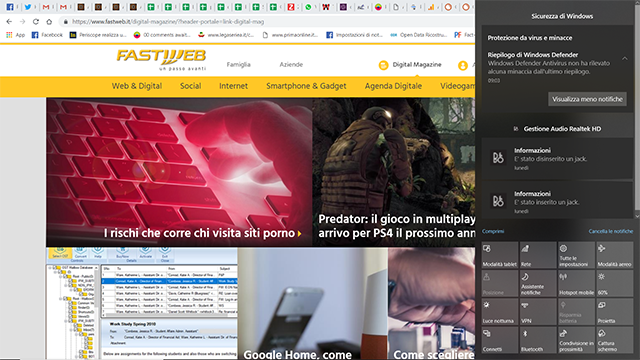Image resolution: width=640 pixels, height=360 pixels.
Task: Toggle Modalità tablet quick action tile
Action: click(500, 255)
